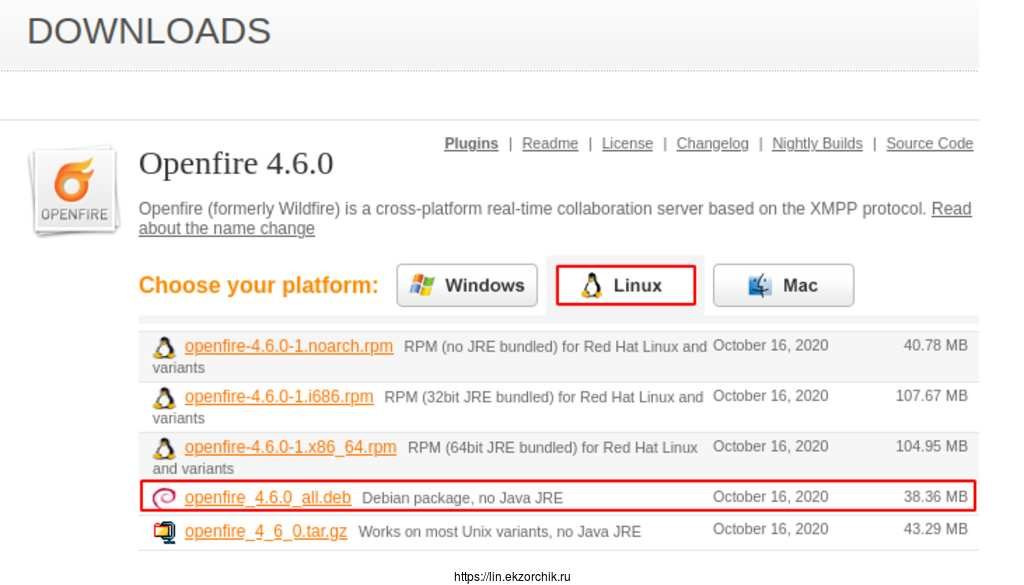
Task: Select the Windows platform tab
Action: 467,286
